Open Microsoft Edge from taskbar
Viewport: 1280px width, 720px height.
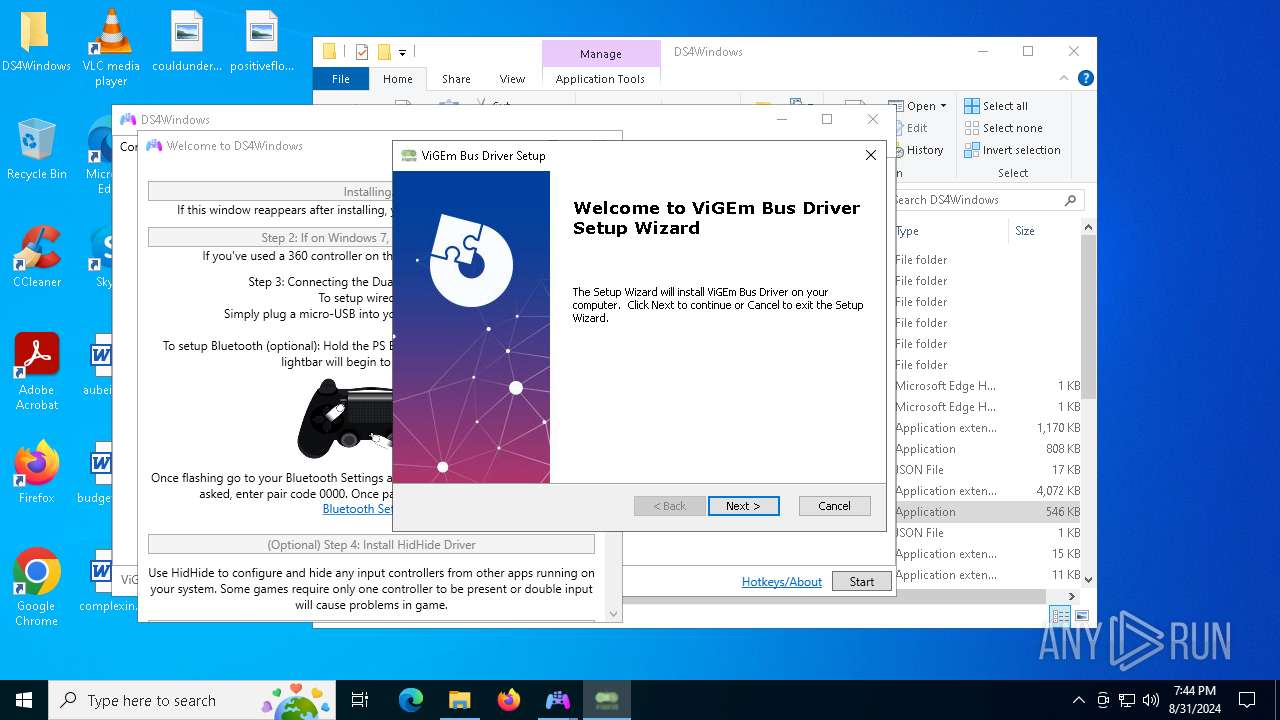[x=411, y=700]
